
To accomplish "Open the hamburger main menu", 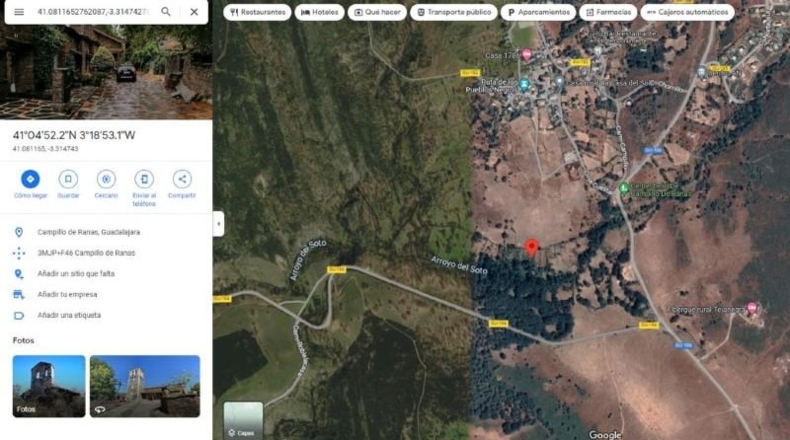I will coord(19,12).
